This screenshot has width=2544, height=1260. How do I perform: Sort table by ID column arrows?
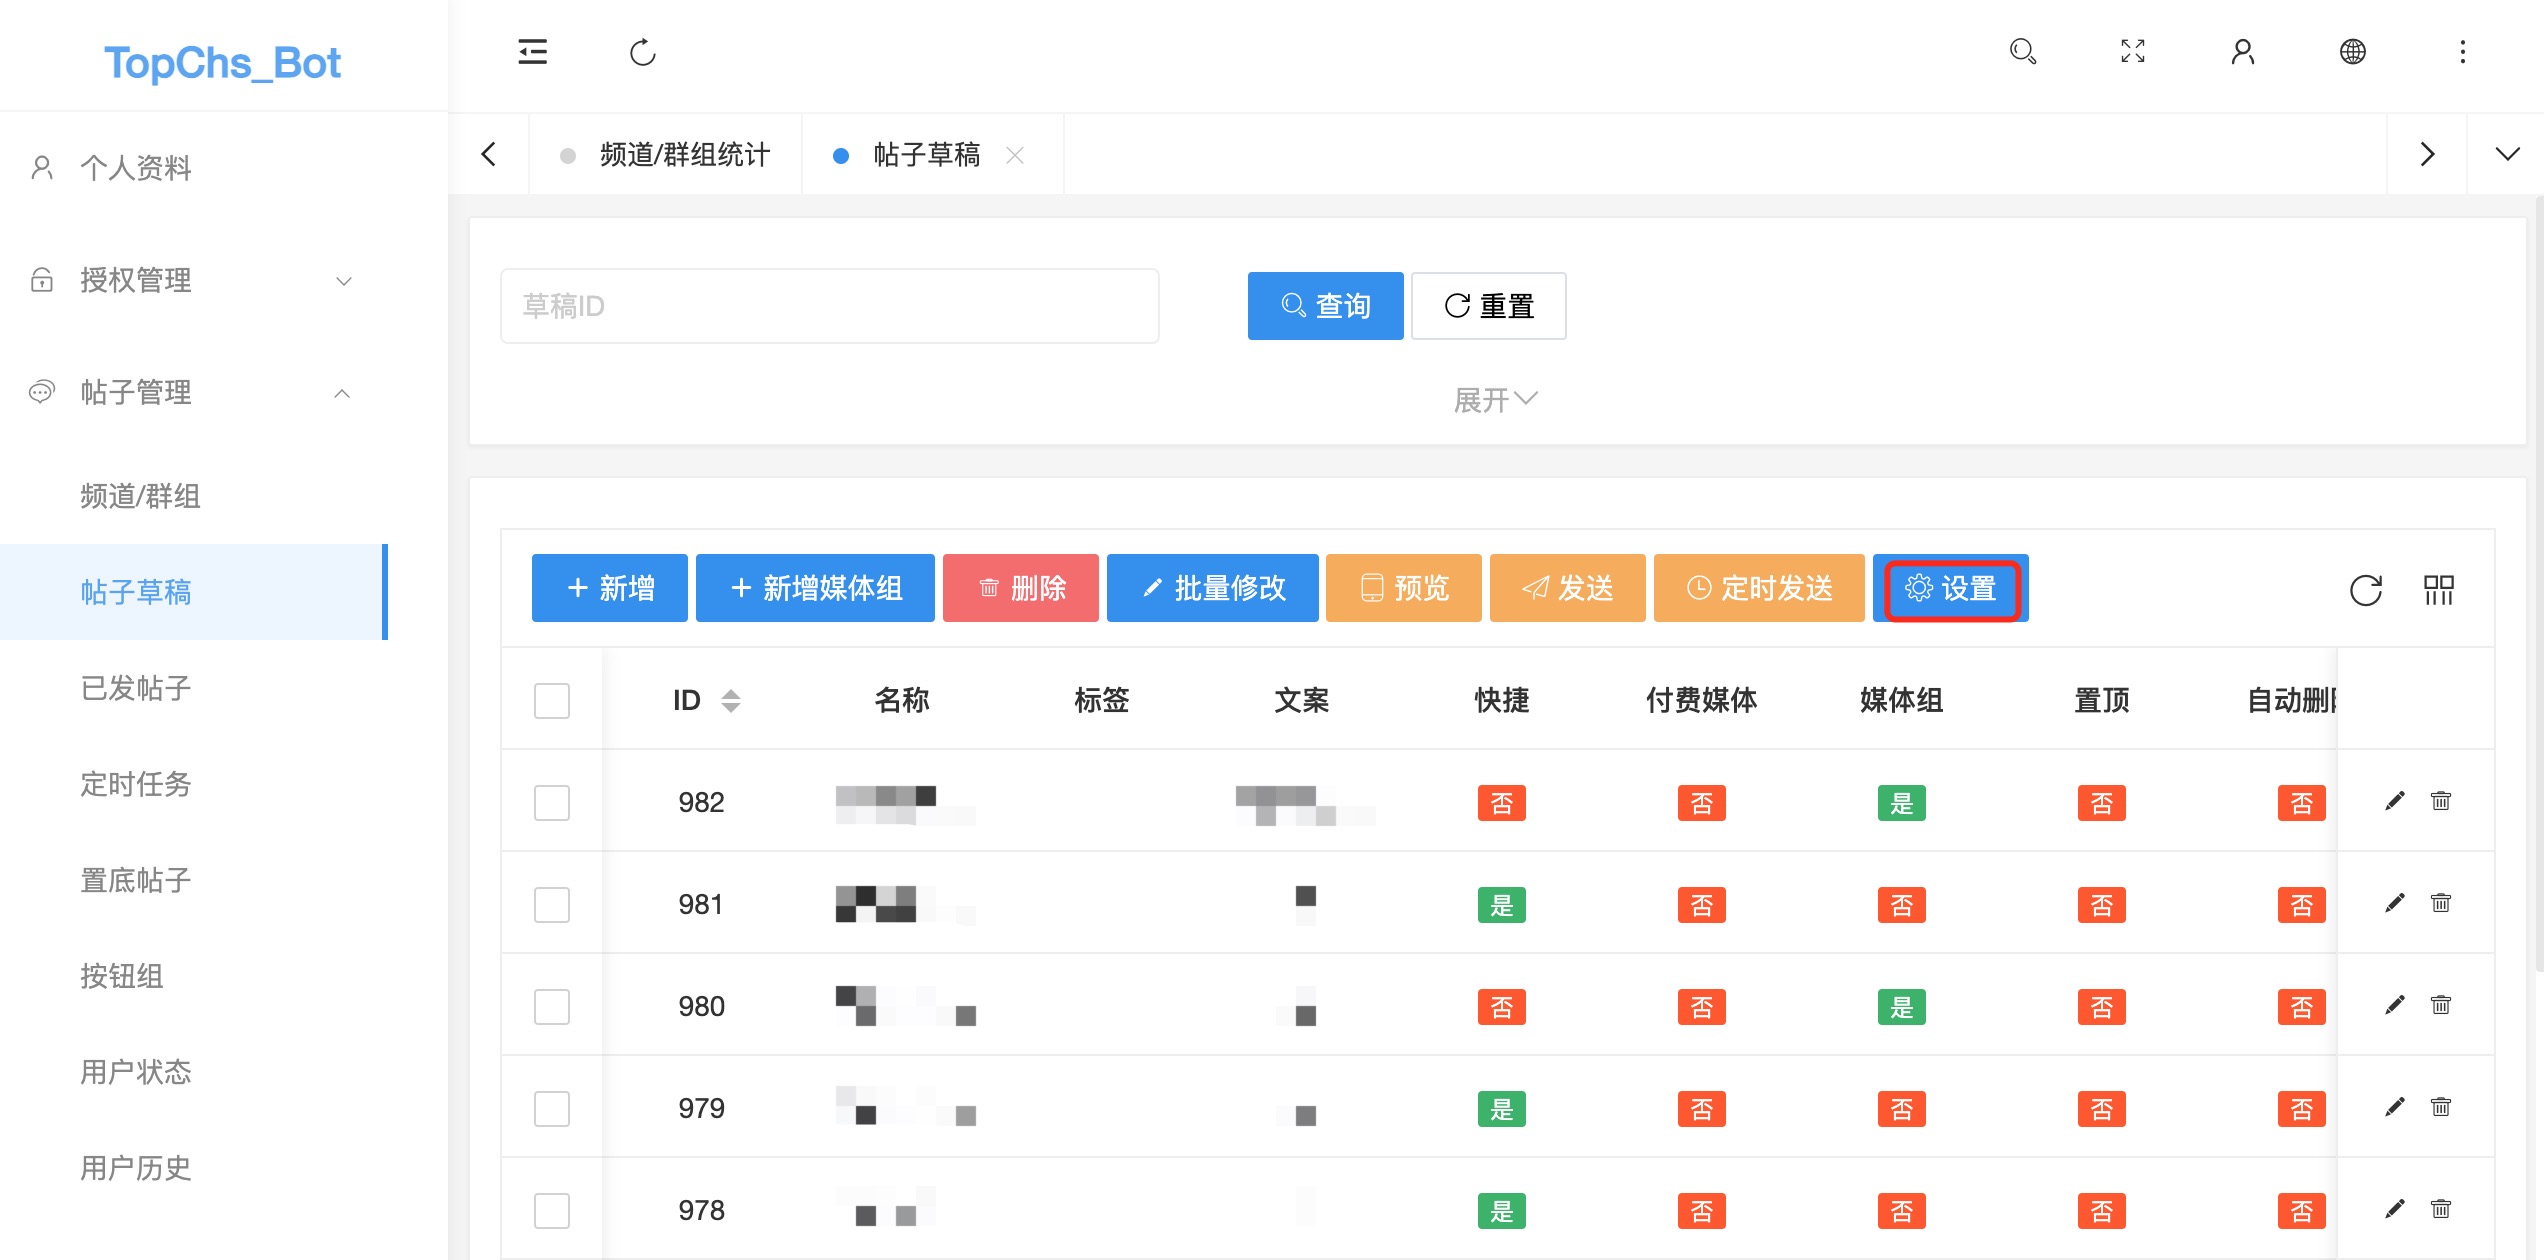point(731,701)
